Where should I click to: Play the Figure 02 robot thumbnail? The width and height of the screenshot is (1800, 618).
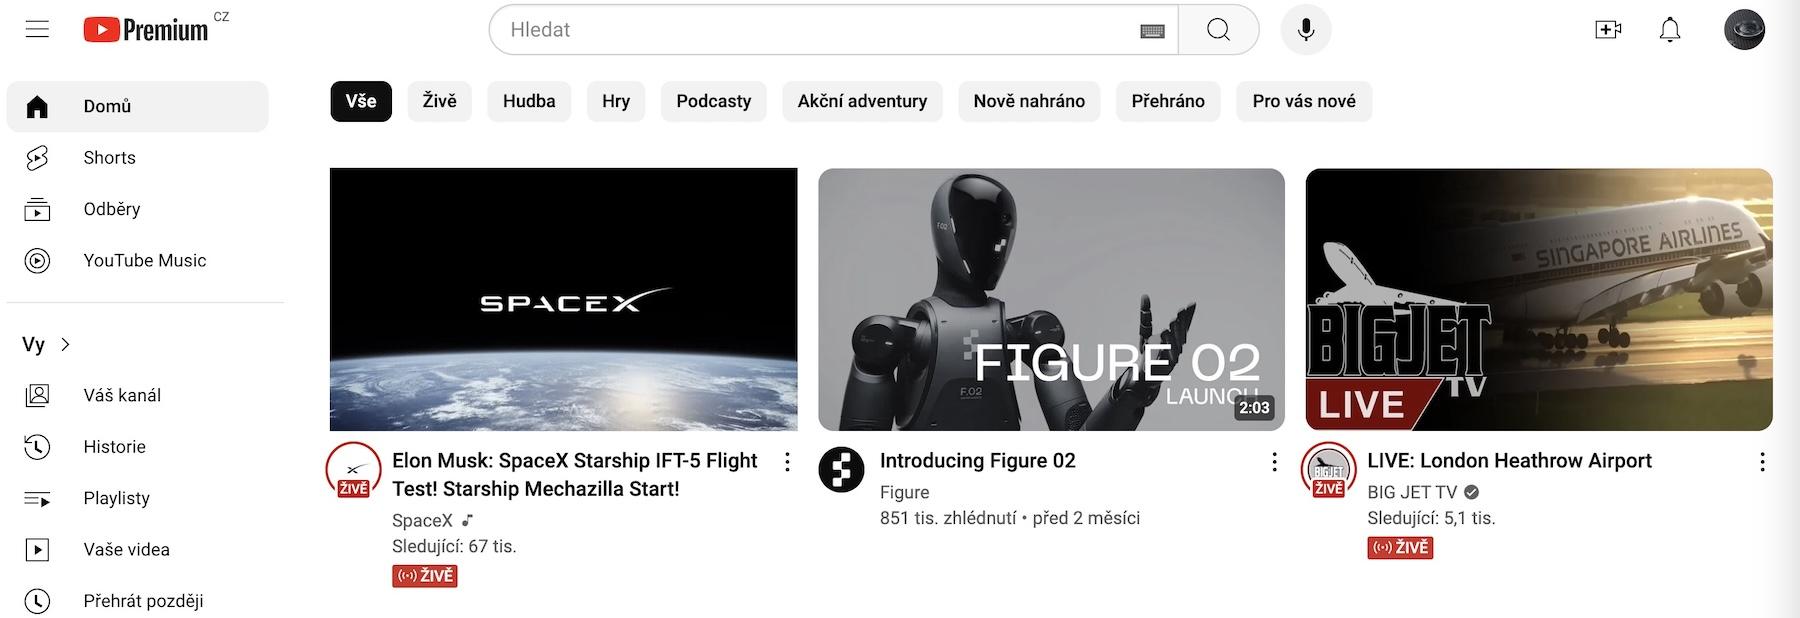(x=1051, y=299)
